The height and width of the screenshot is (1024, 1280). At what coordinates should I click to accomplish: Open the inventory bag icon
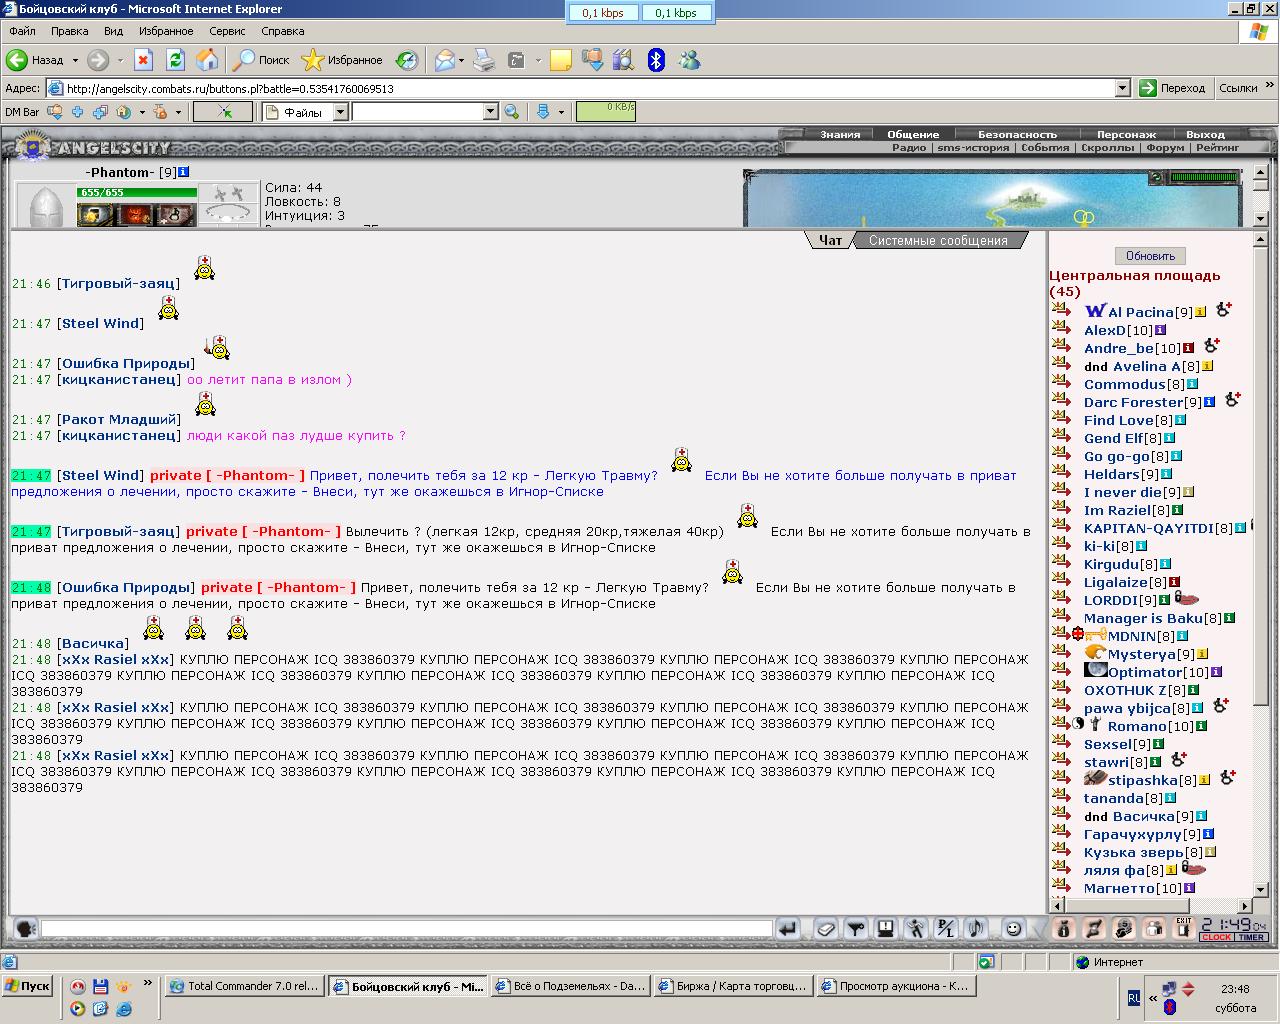(x=1064, y=929)
